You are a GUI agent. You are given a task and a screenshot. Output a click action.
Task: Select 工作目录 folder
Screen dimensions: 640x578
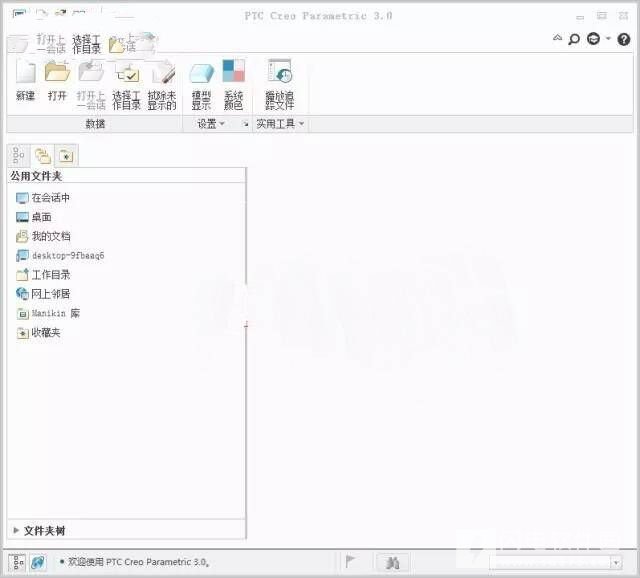click(43, 275)
